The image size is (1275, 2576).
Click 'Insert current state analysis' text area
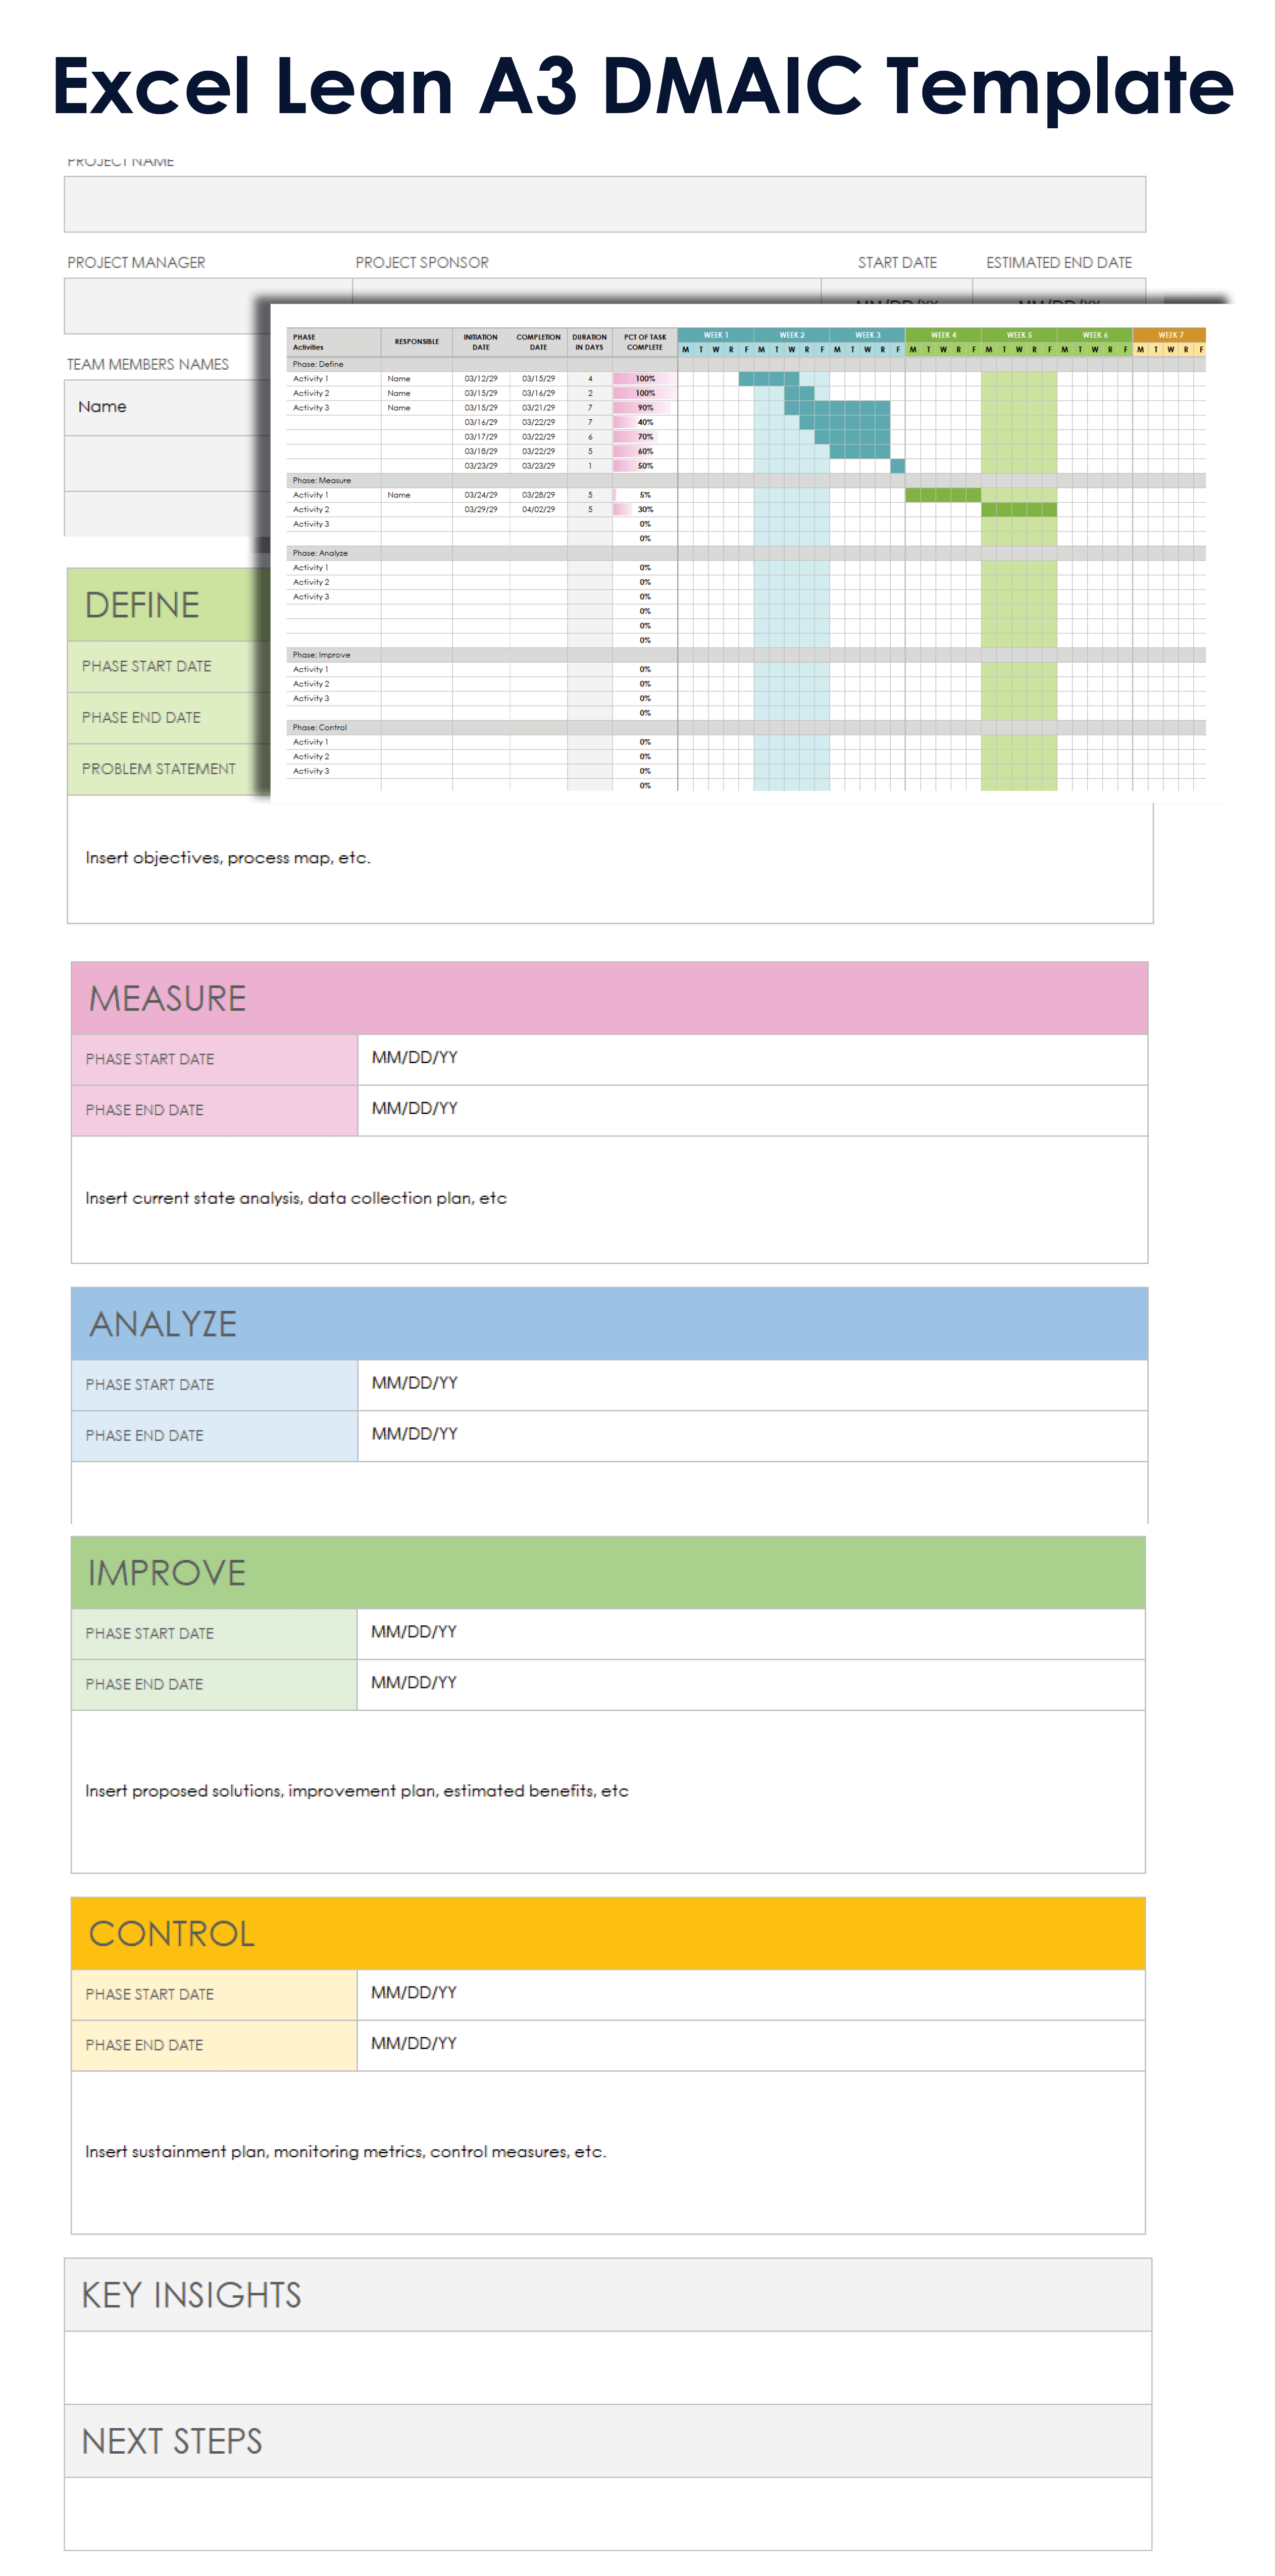(x=609, y=1199)
